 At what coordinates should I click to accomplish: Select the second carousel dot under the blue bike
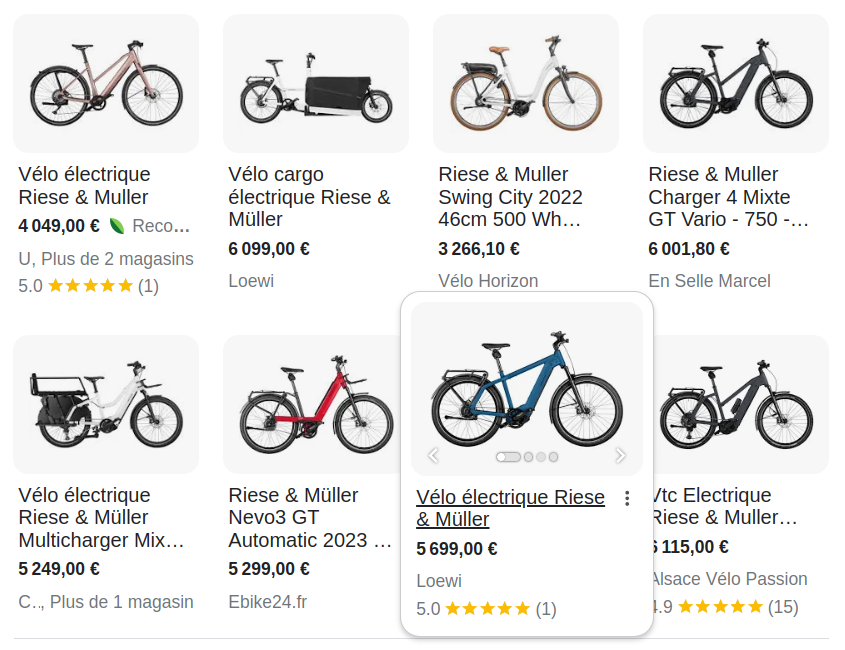[x=528, y=457]
